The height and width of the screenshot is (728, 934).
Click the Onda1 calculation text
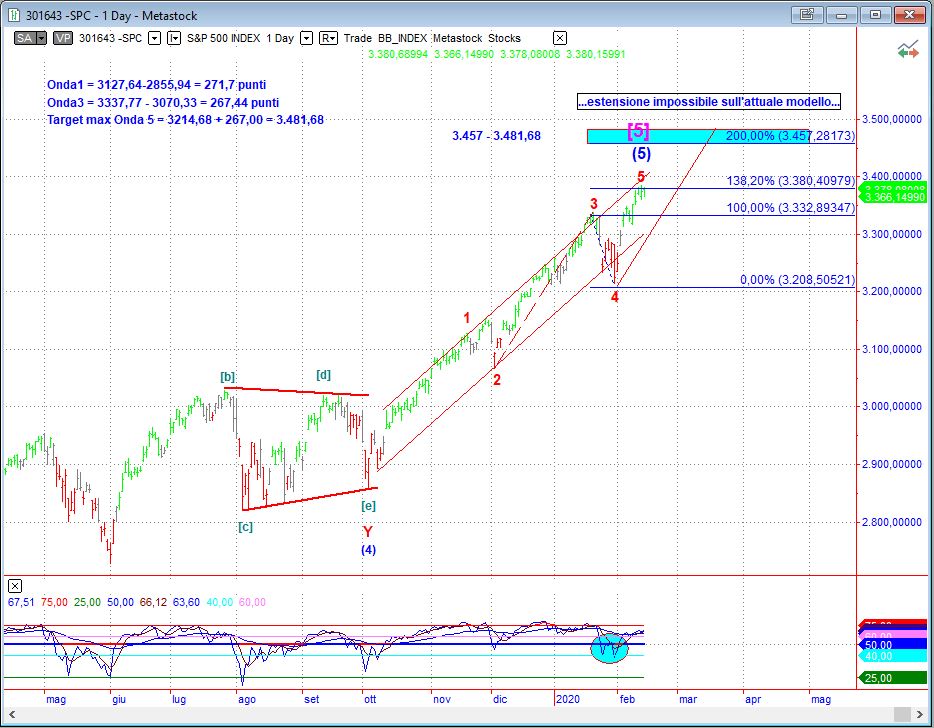click(x=156, y=85)
